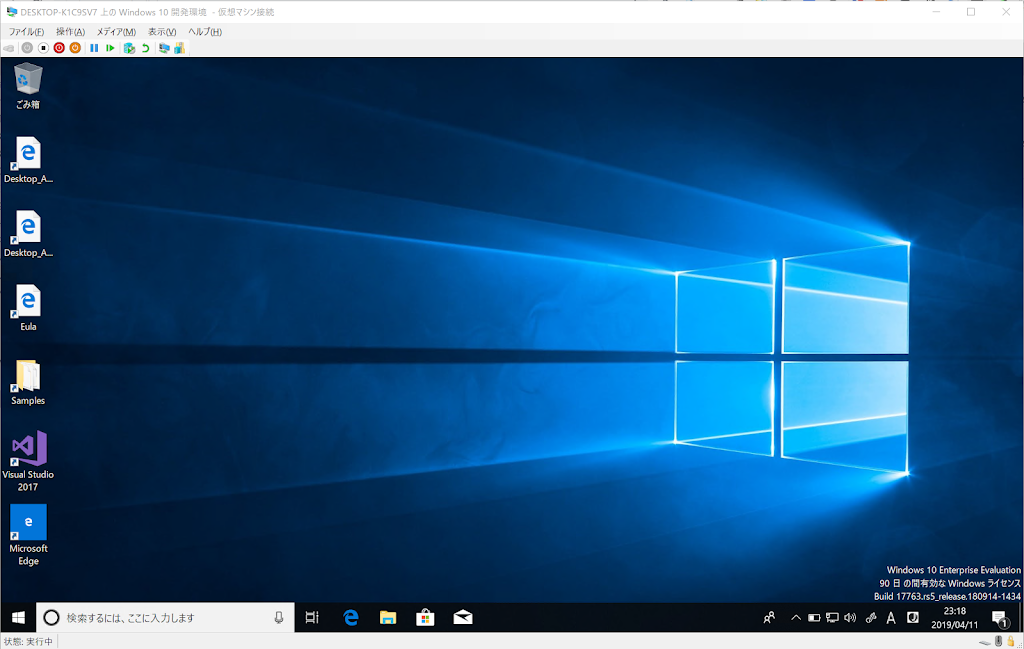
Task: Click the Japanese IME J icon in tray
Action: 913,618
